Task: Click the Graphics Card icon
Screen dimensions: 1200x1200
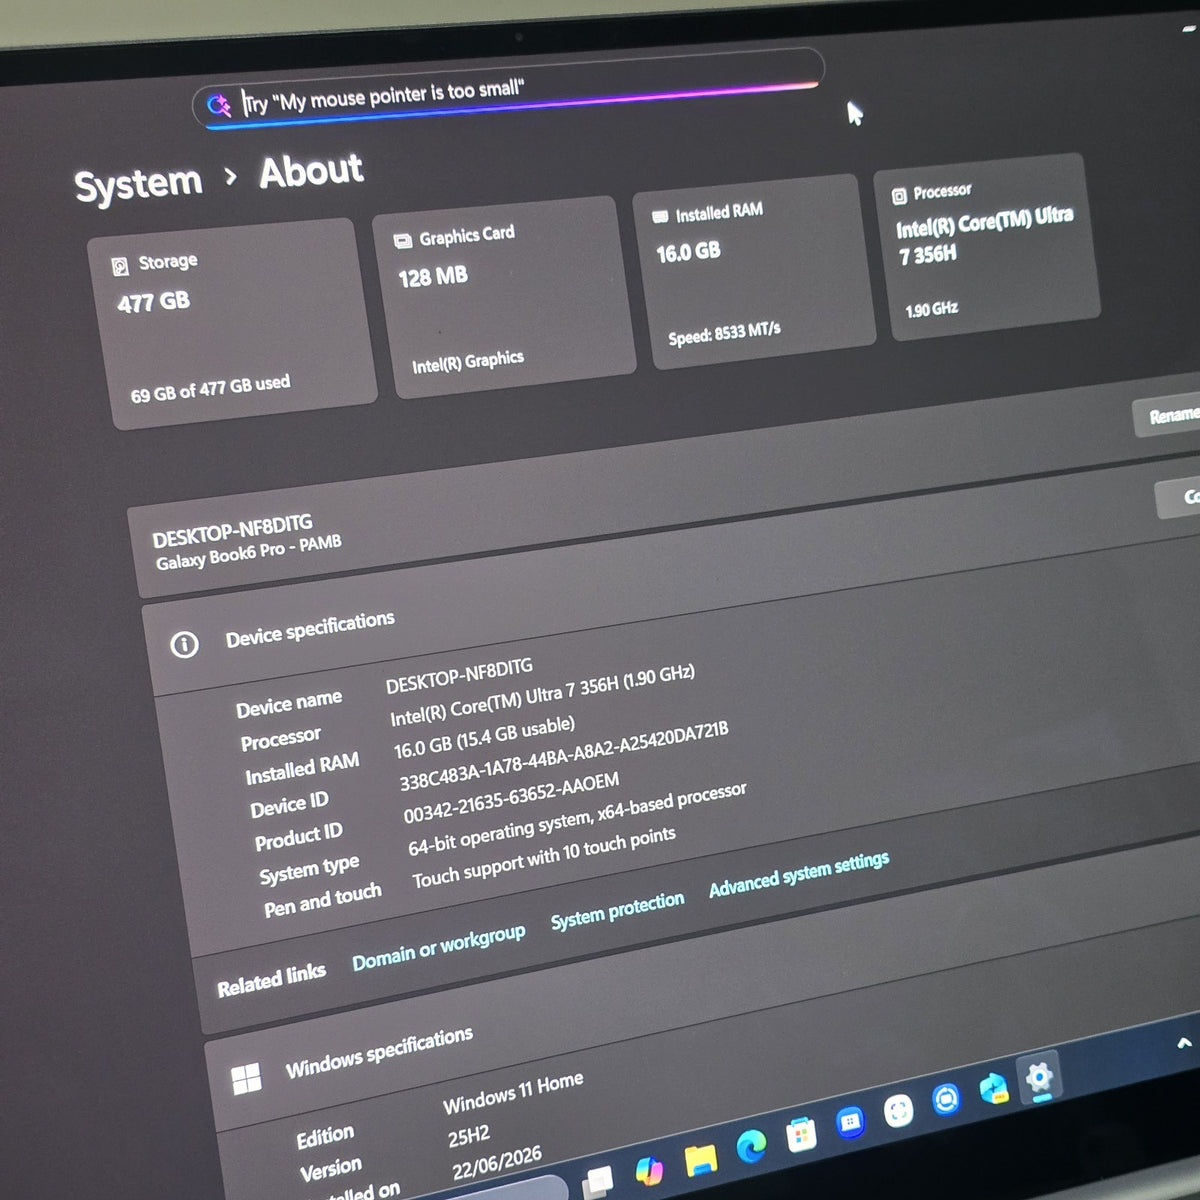Action: point(402,241)
